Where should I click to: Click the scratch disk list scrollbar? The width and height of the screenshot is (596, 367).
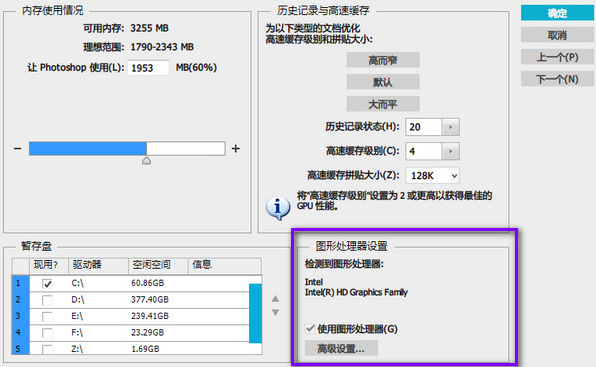[255, 313]
